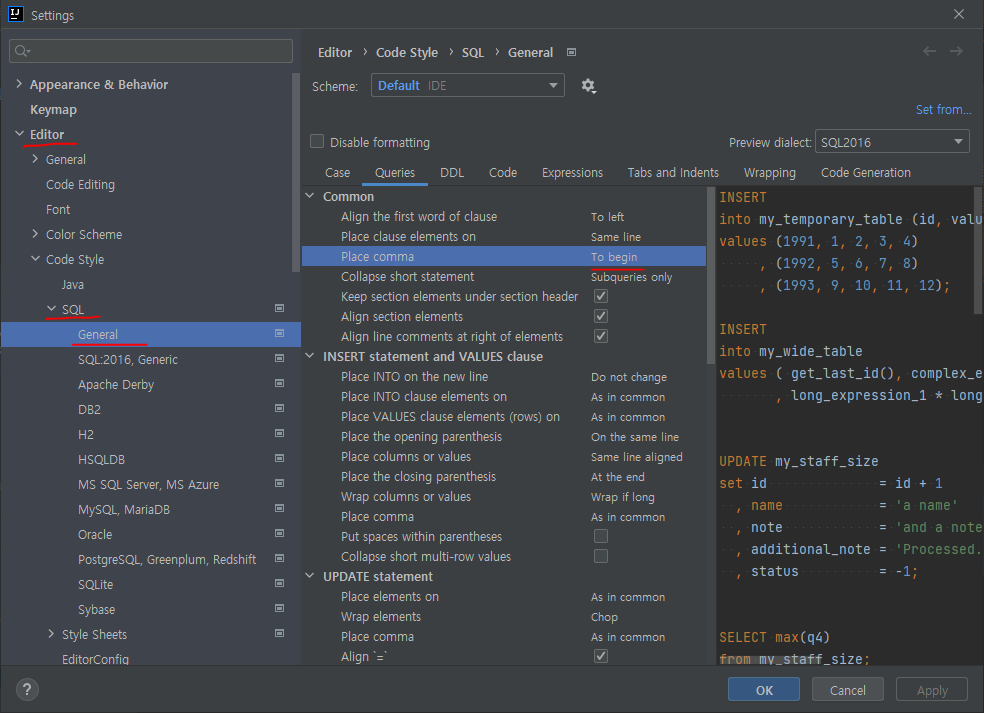Expand the Style Sheets node
984x713 pixels.
pyautogui.click(x=51, y=634)
